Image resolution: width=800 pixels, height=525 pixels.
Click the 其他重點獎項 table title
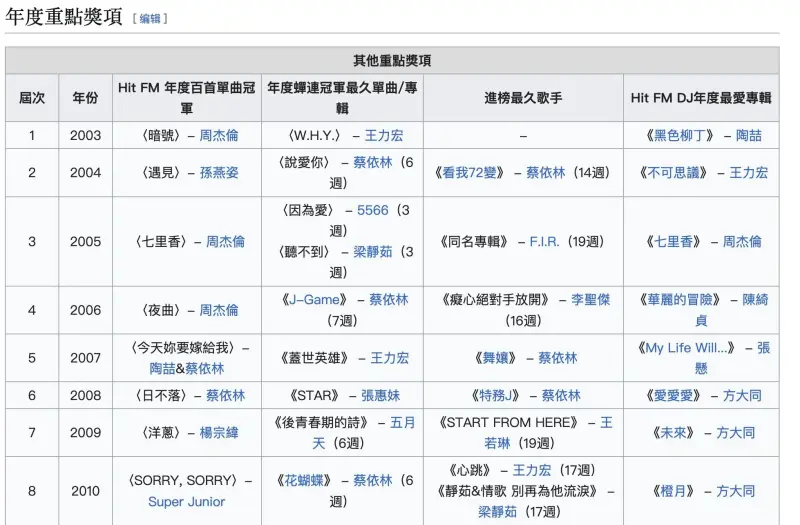click(x=392, y=61)
